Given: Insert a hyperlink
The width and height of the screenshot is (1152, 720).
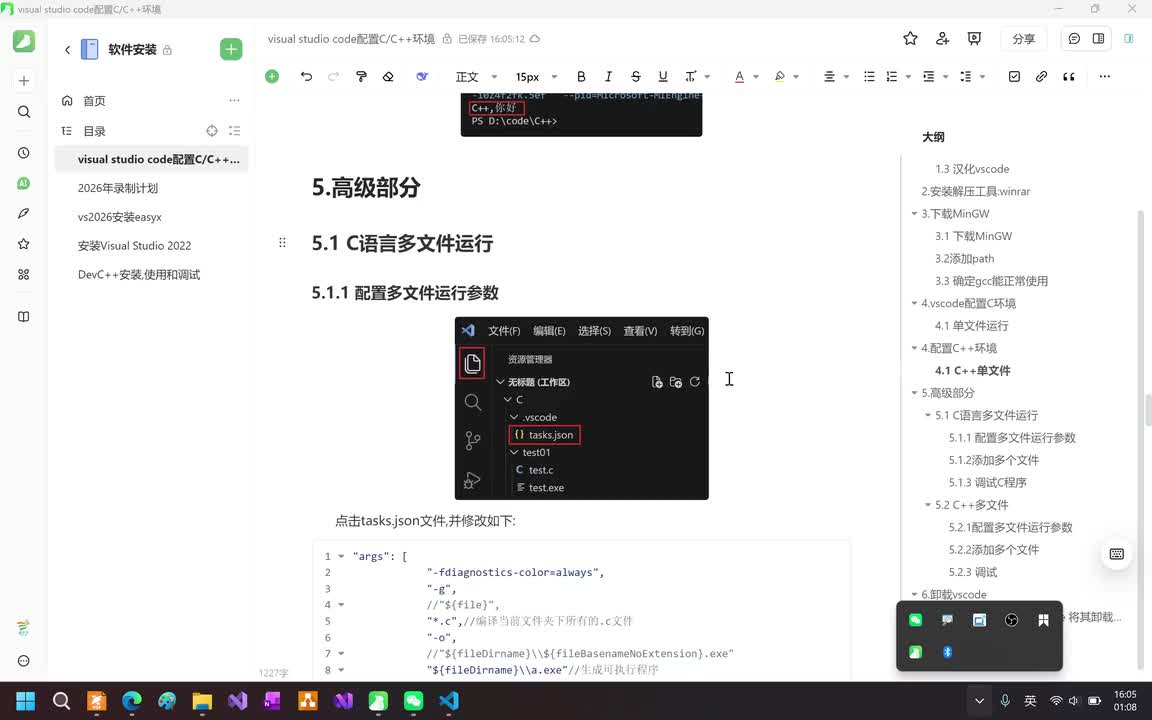Looking at the screenshot, I should [1041, 76].
